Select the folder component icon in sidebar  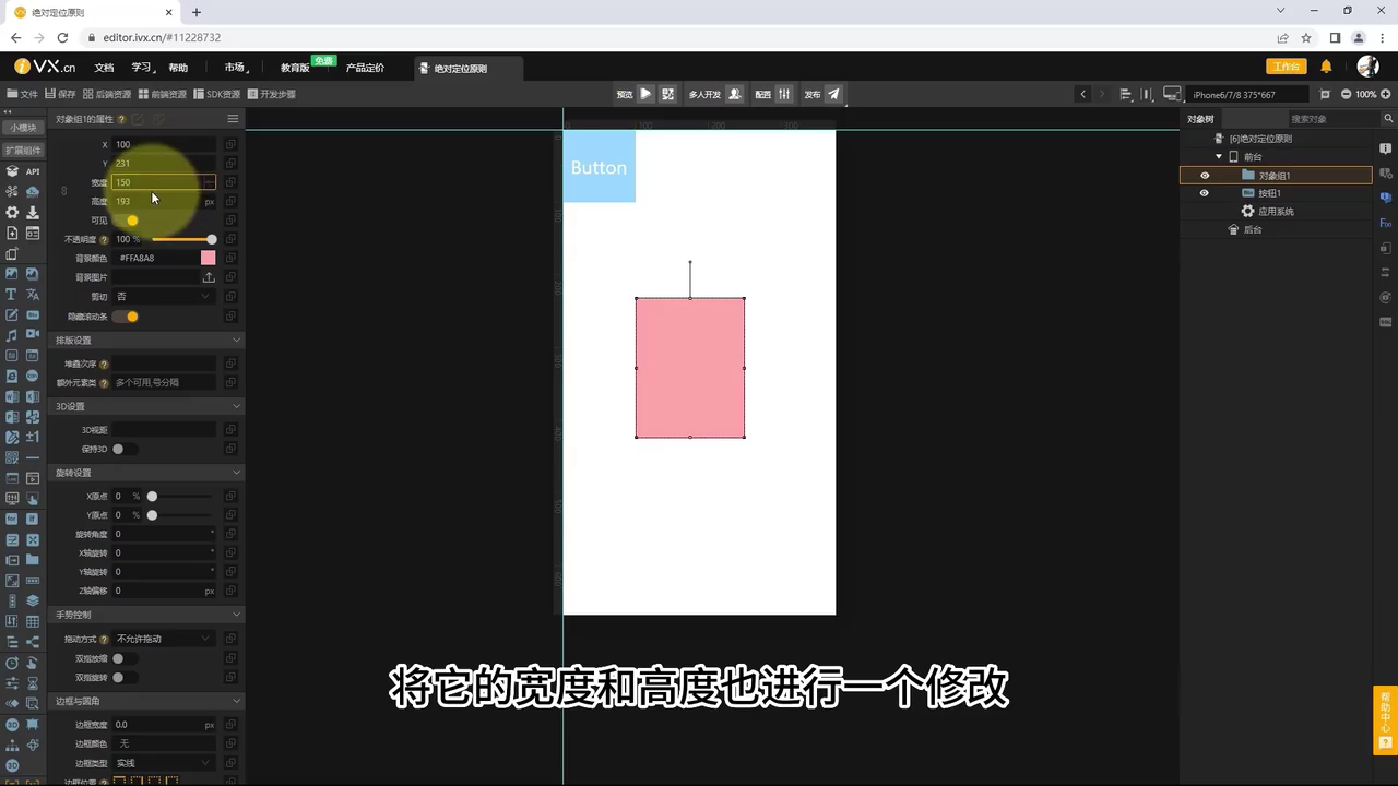point(32,560)
